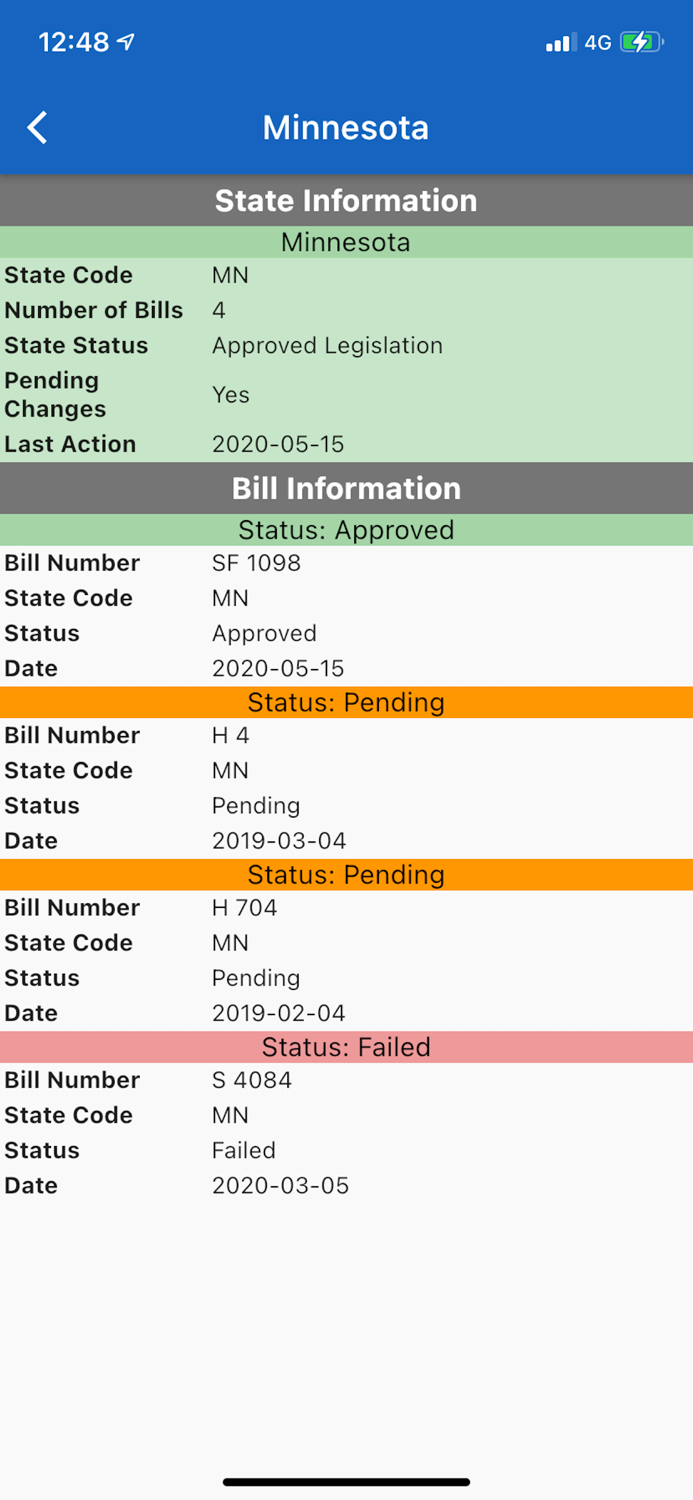Select the Status: Failed banner

pos(345,1047)
